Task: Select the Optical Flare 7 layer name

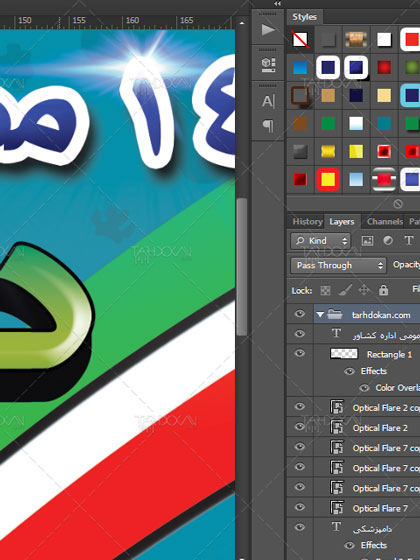Action: 380,508
